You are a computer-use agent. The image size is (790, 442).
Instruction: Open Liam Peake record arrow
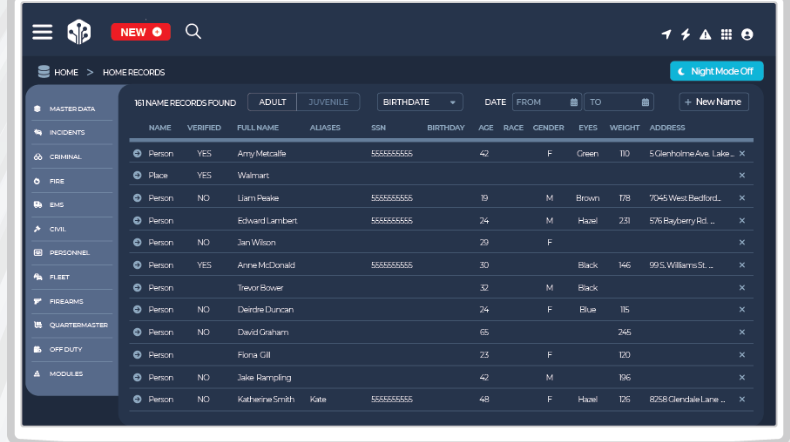click(137, 198)
